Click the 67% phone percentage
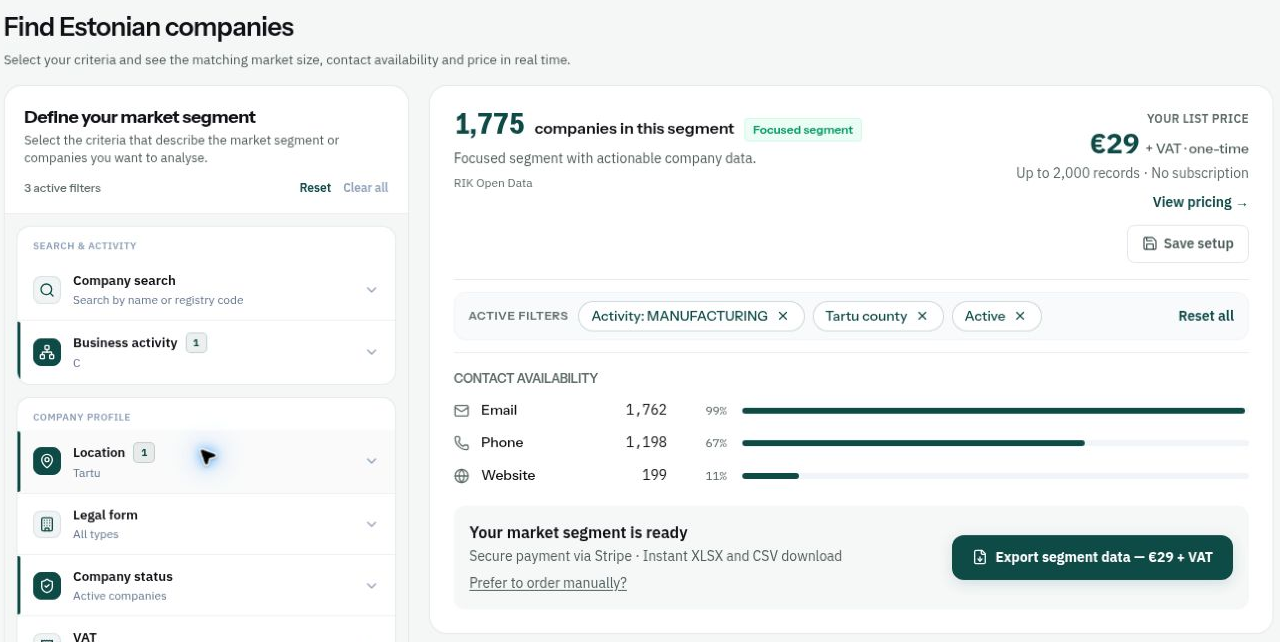Screen dimensions: 1280x642 (x=716, y=443)
